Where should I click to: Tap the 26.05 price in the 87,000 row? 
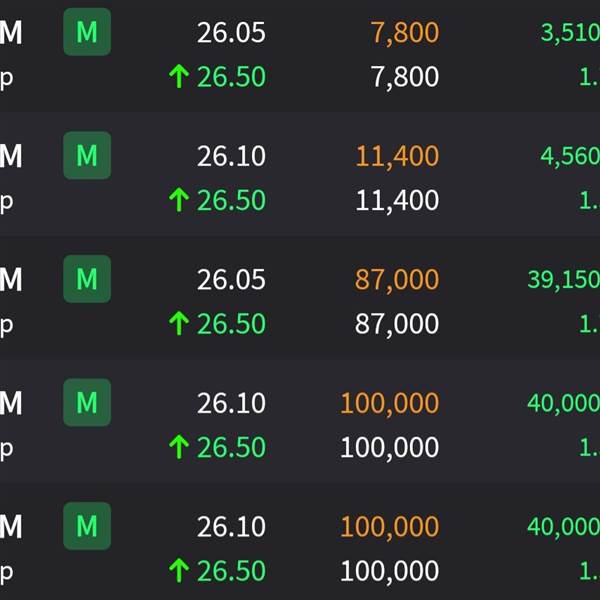click(231, 280)
